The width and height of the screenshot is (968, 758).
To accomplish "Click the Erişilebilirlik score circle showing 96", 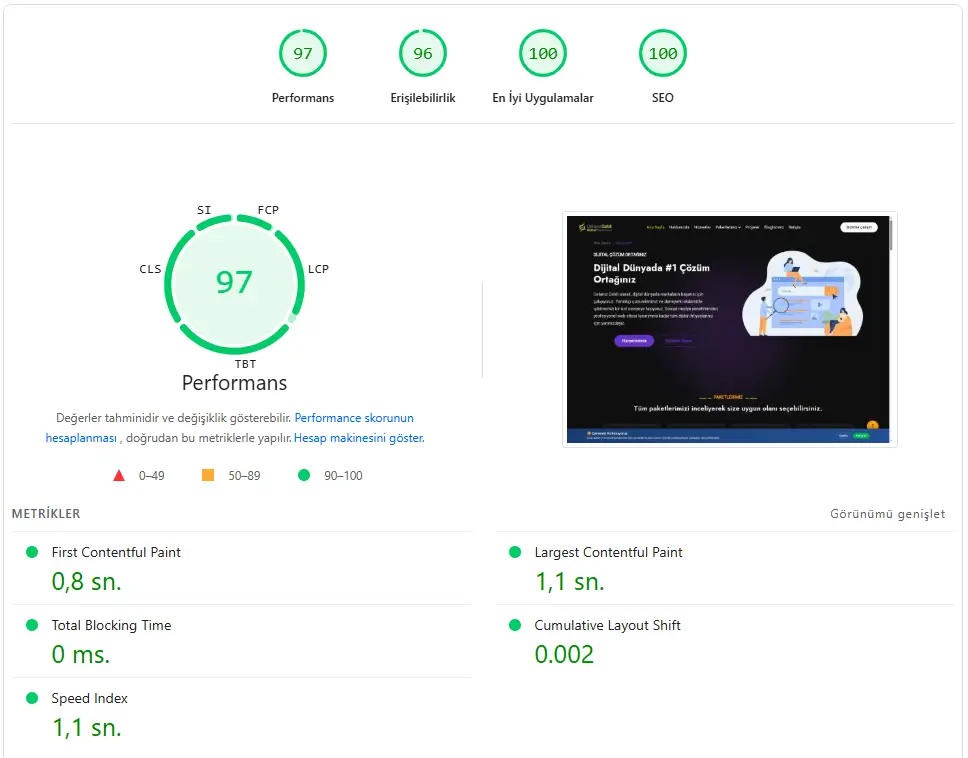I will [422, 53].
